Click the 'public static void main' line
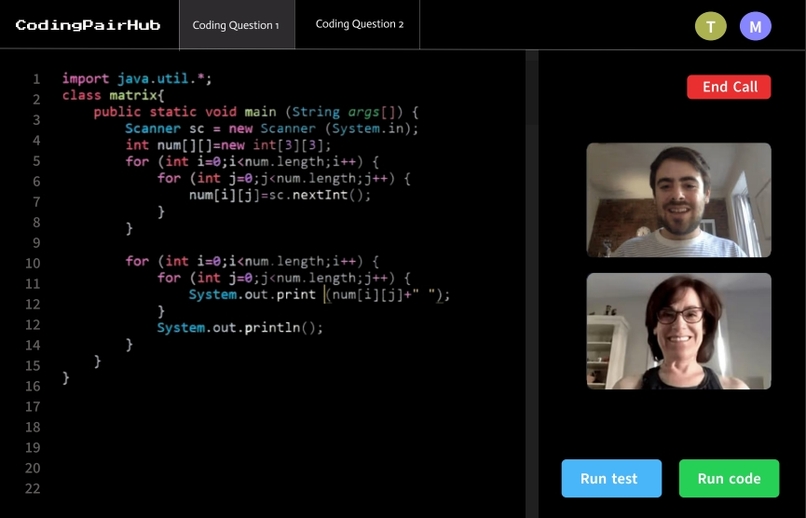The width and height of the screenshot is (806, 518). coord(257,112)
